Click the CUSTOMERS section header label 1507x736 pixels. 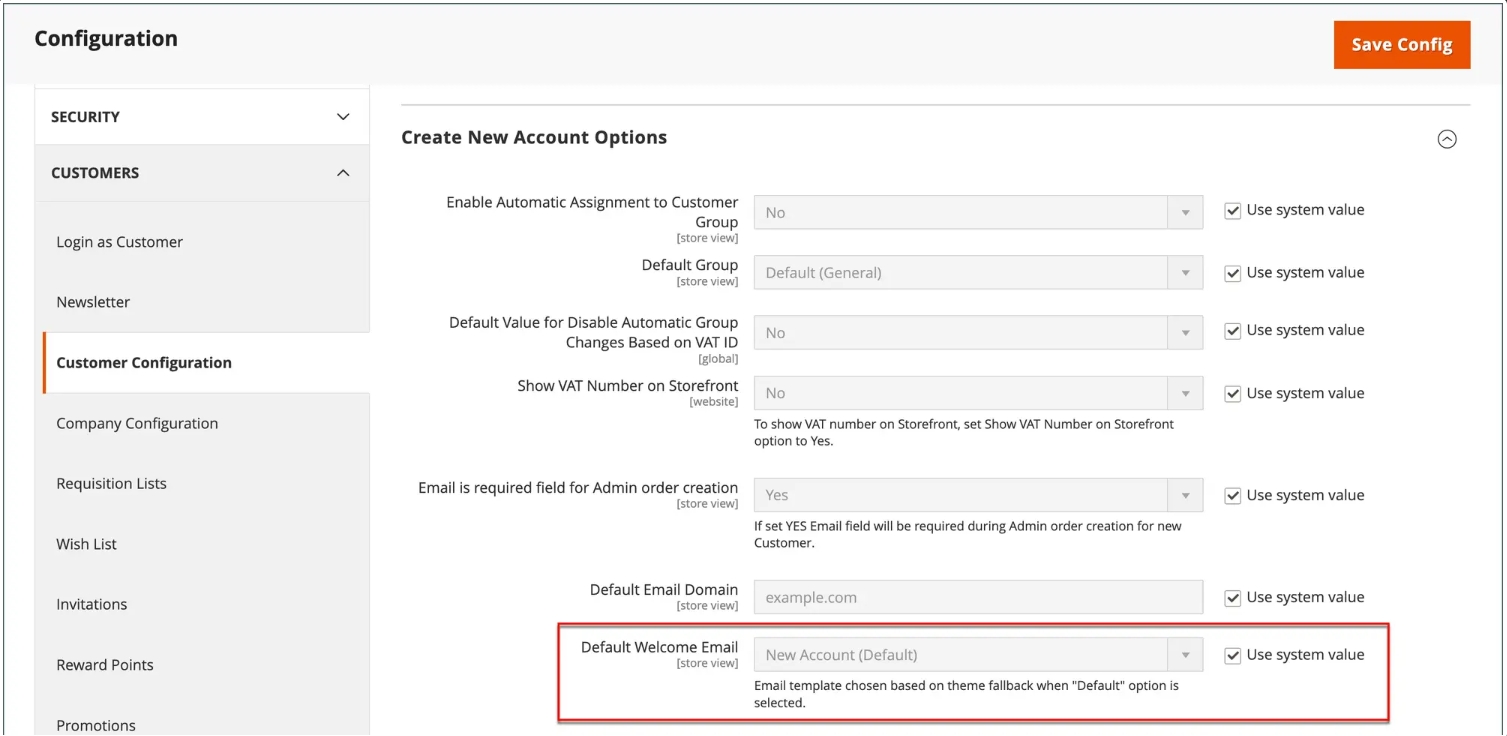pos(95,173)
